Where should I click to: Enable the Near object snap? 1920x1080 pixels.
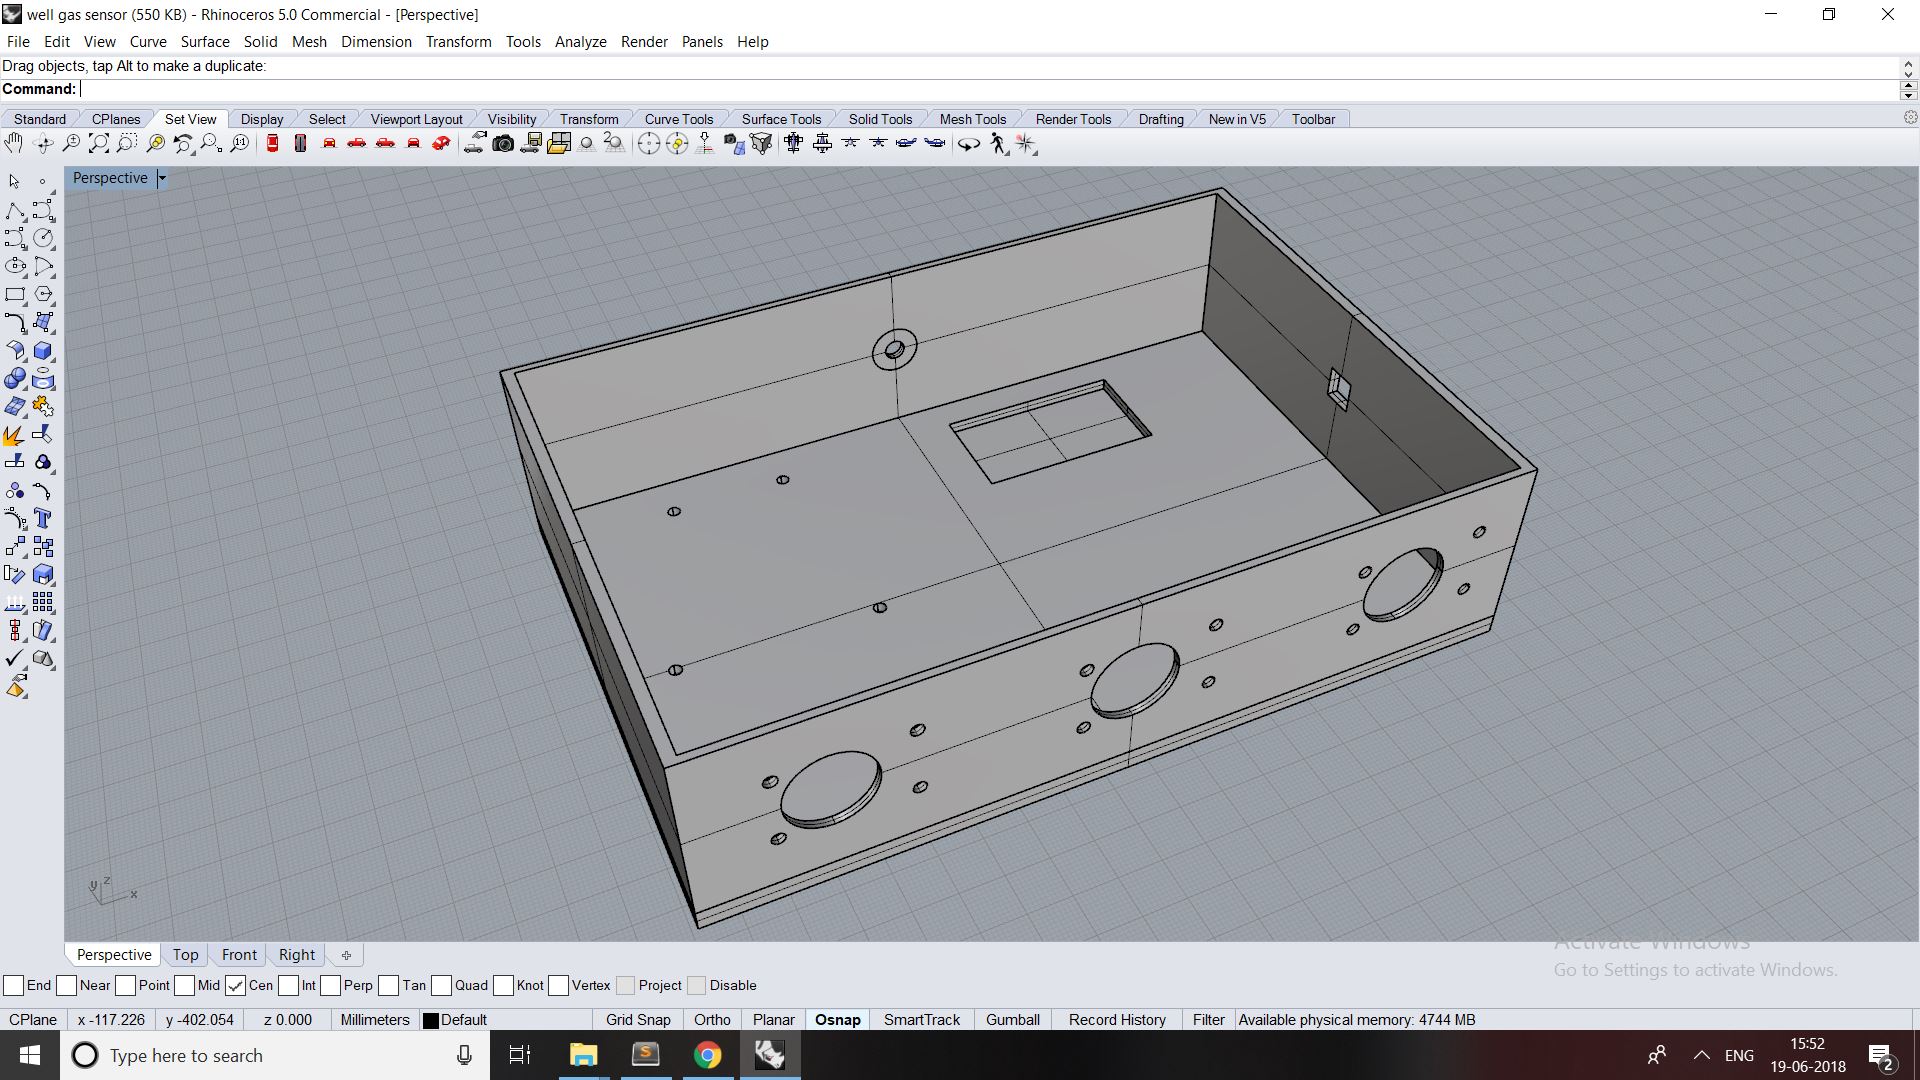[67, 985]
